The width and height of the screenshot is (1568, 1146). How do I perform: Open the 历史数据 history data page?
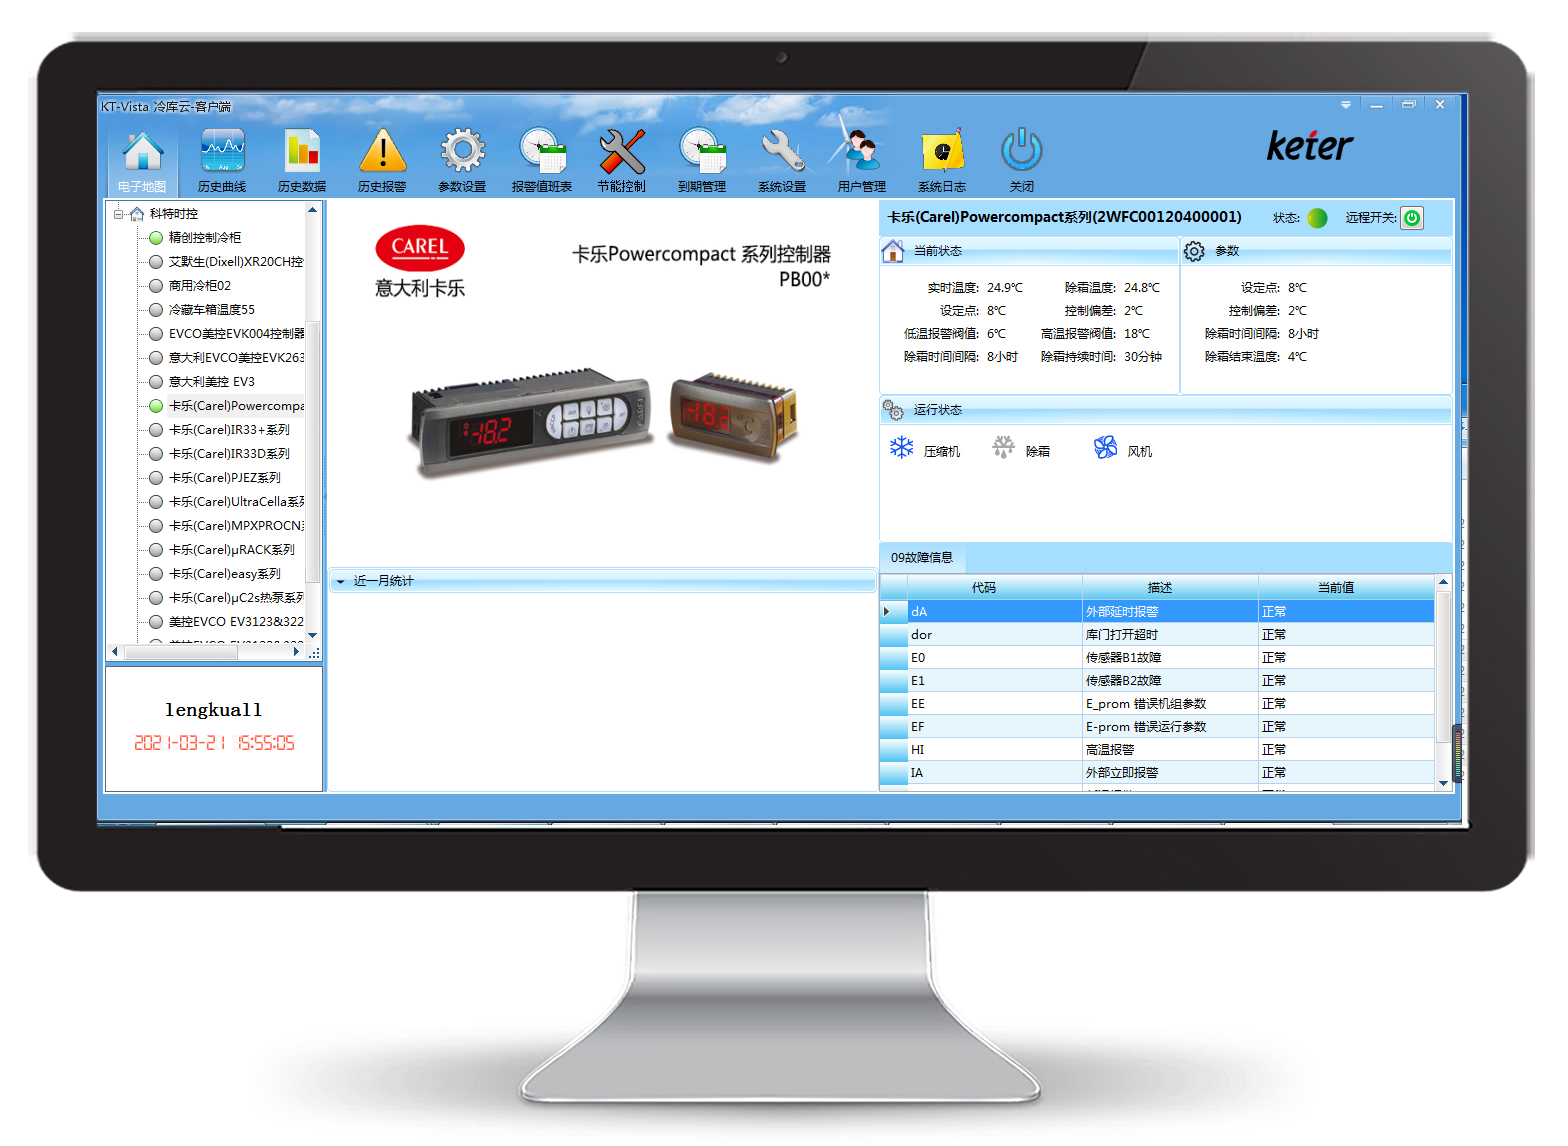[302, 160]
